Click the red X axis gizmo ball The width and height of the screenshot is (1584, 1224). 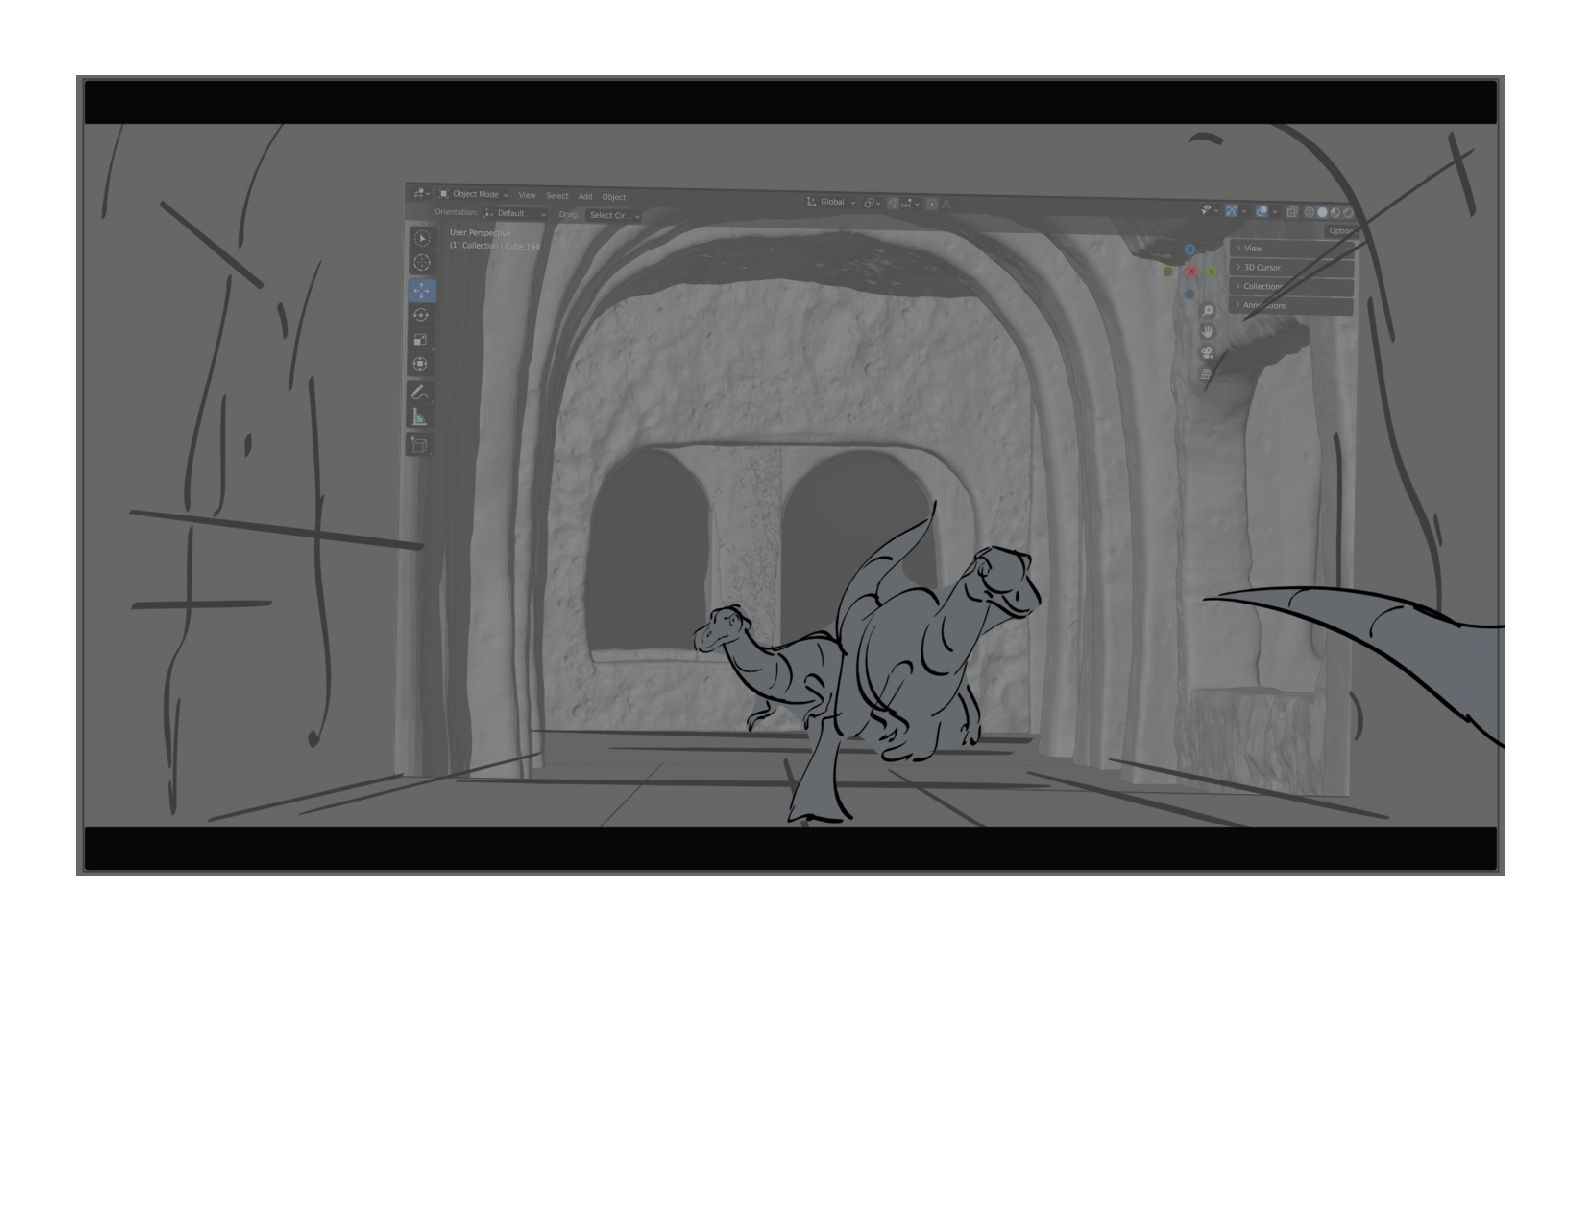(x=1191, y=271)
